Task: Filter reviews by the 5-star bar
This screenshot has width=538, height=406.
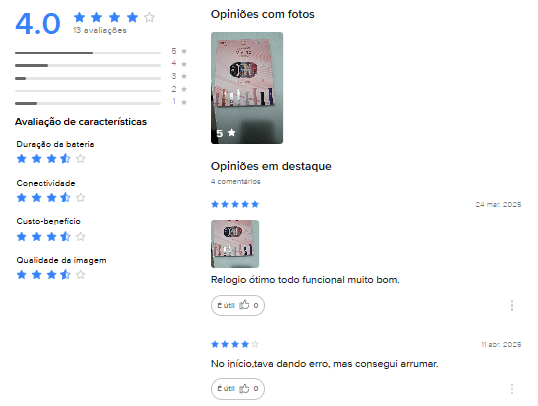Action: pos(101,52)
